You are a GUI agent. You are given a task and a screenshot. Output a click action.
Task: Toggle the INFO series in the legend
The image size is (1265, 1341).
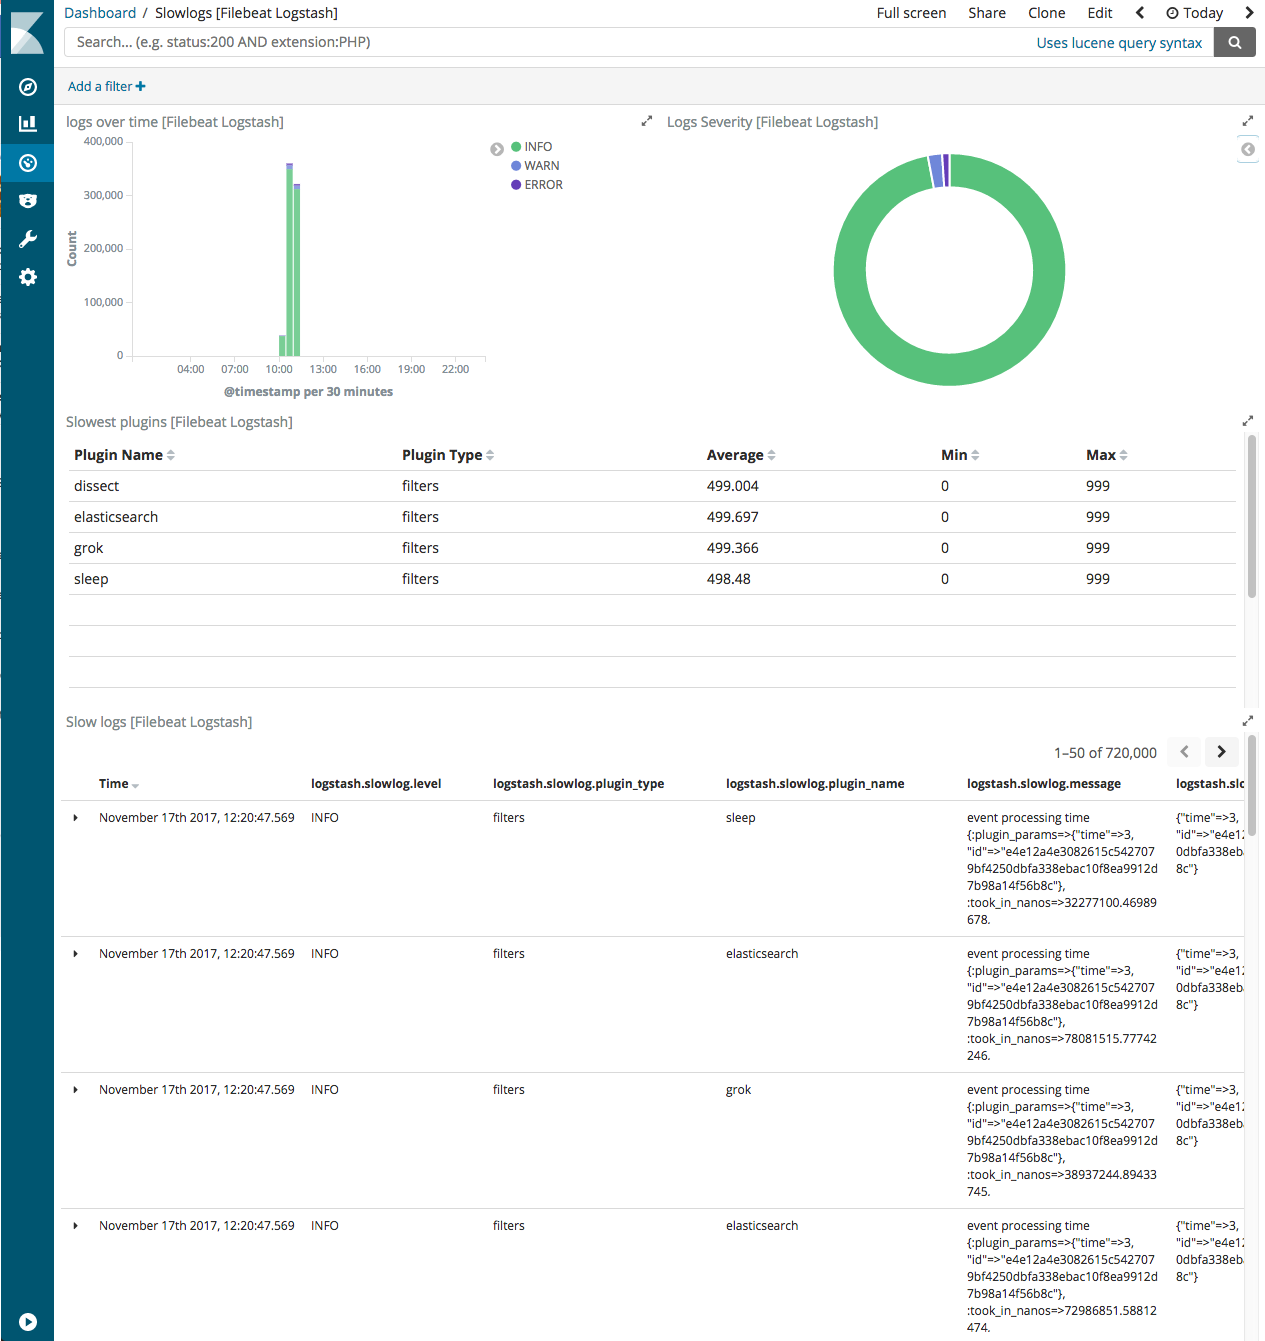[x=534, y=146]
